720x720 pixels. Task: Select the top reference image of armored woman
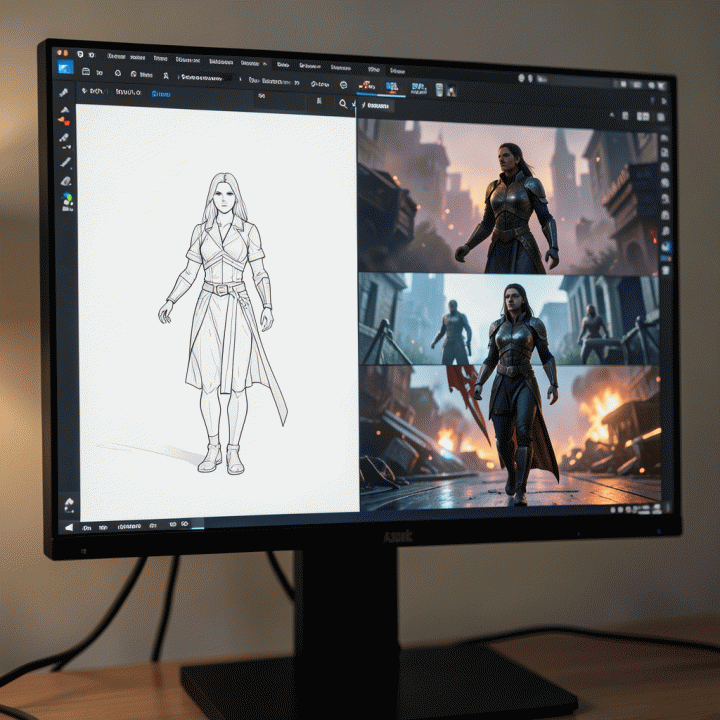pyautogui.click(x=508, y=197)
